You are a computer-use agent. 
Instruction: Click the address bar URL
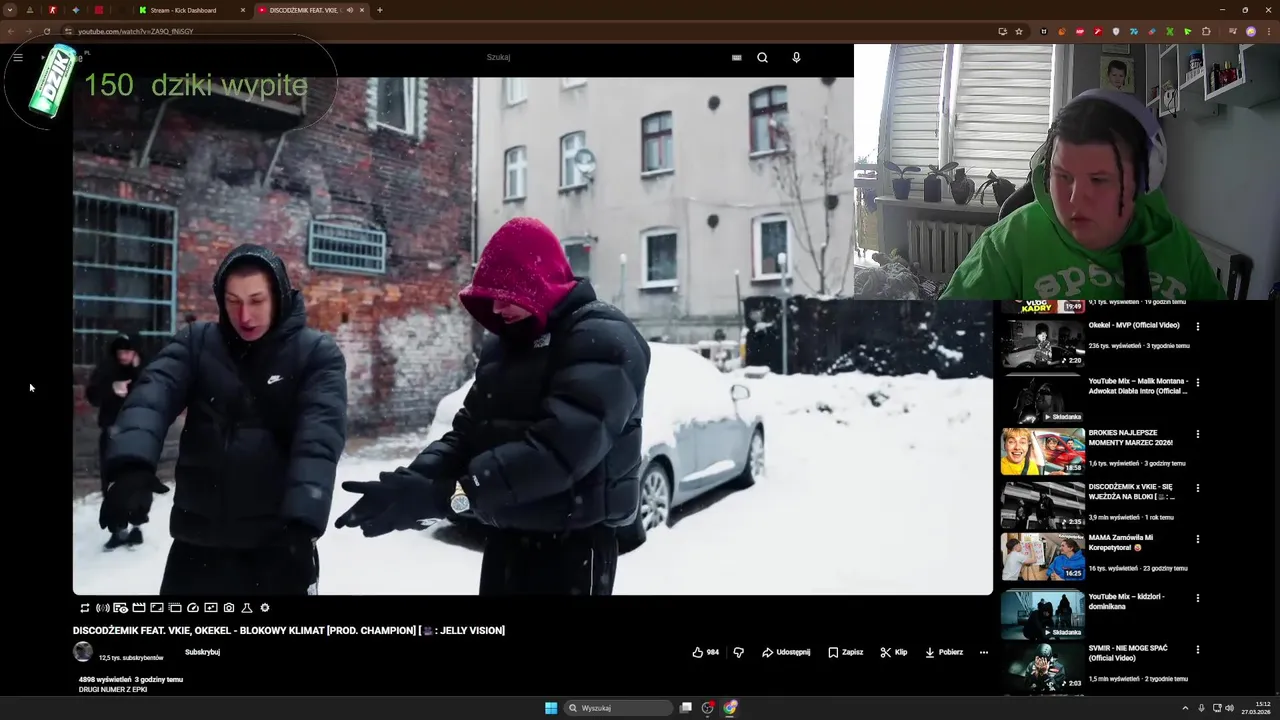[x=135, y=31]
